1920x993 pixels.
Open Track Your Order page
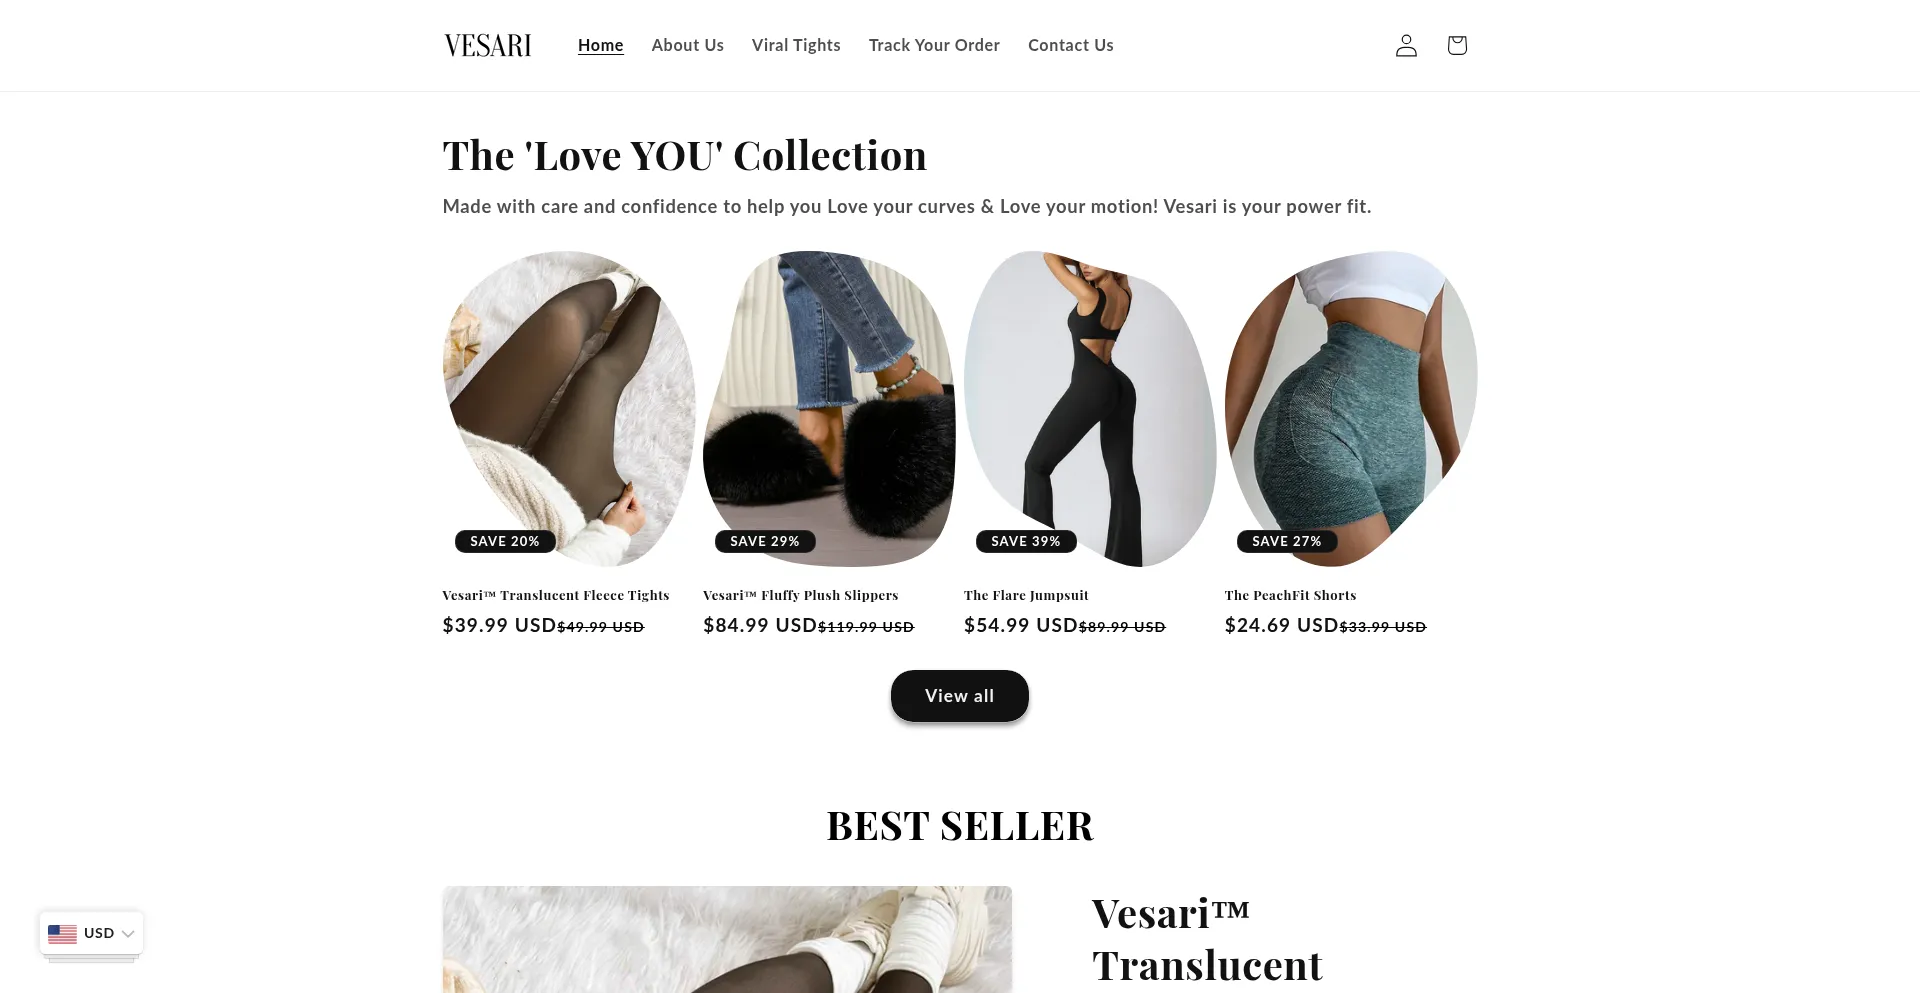tap(934, 45)
